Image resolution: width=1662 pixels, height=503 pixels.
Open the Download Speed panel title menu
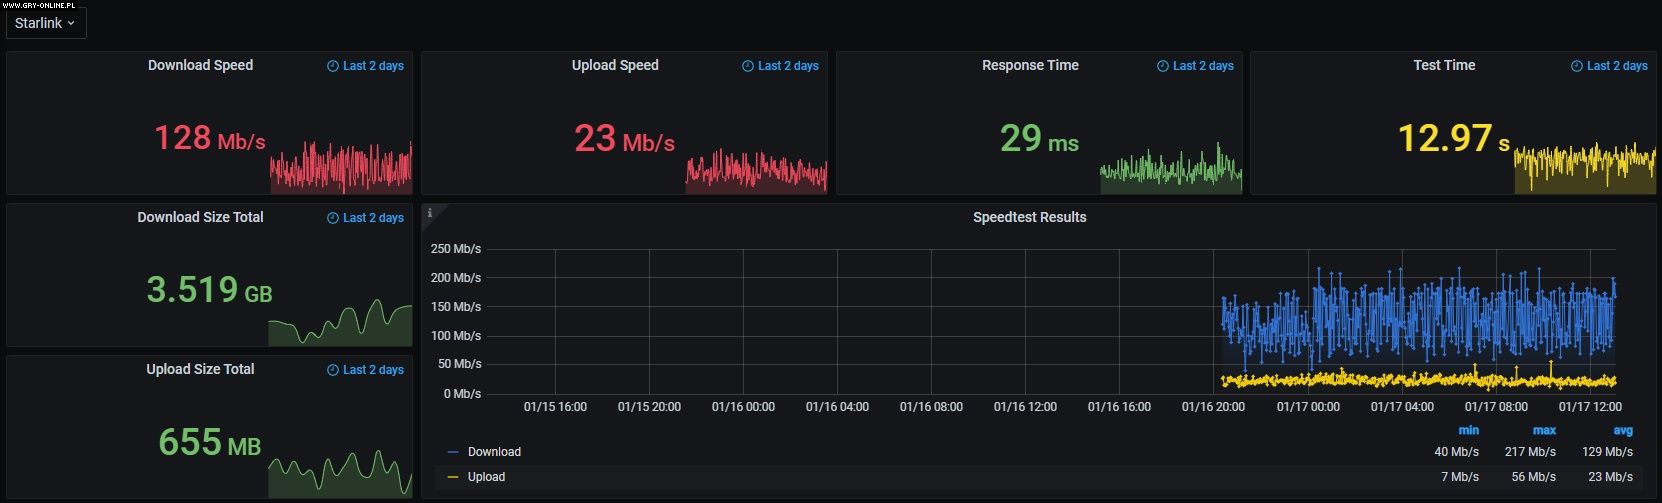200,65
